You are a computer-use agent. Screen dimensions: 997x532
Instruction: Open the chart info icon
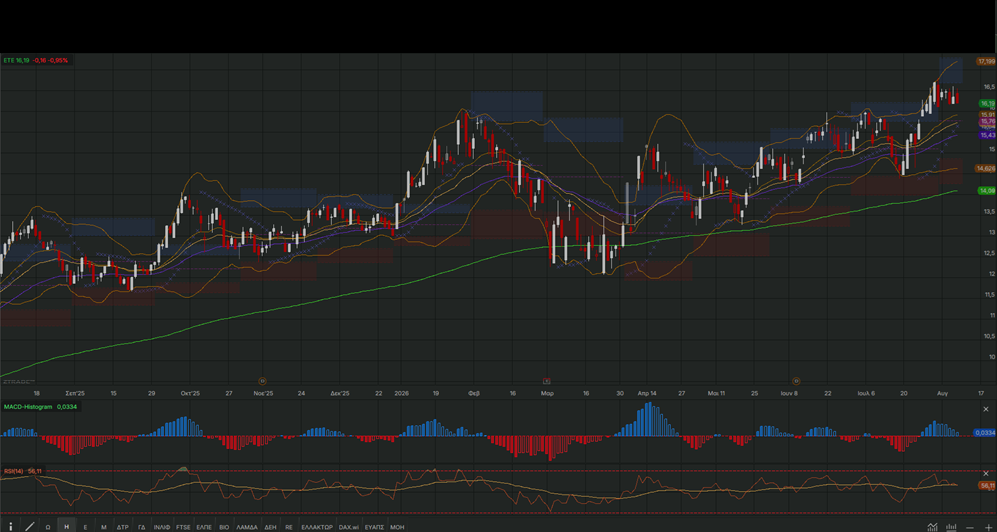point(11,526)
